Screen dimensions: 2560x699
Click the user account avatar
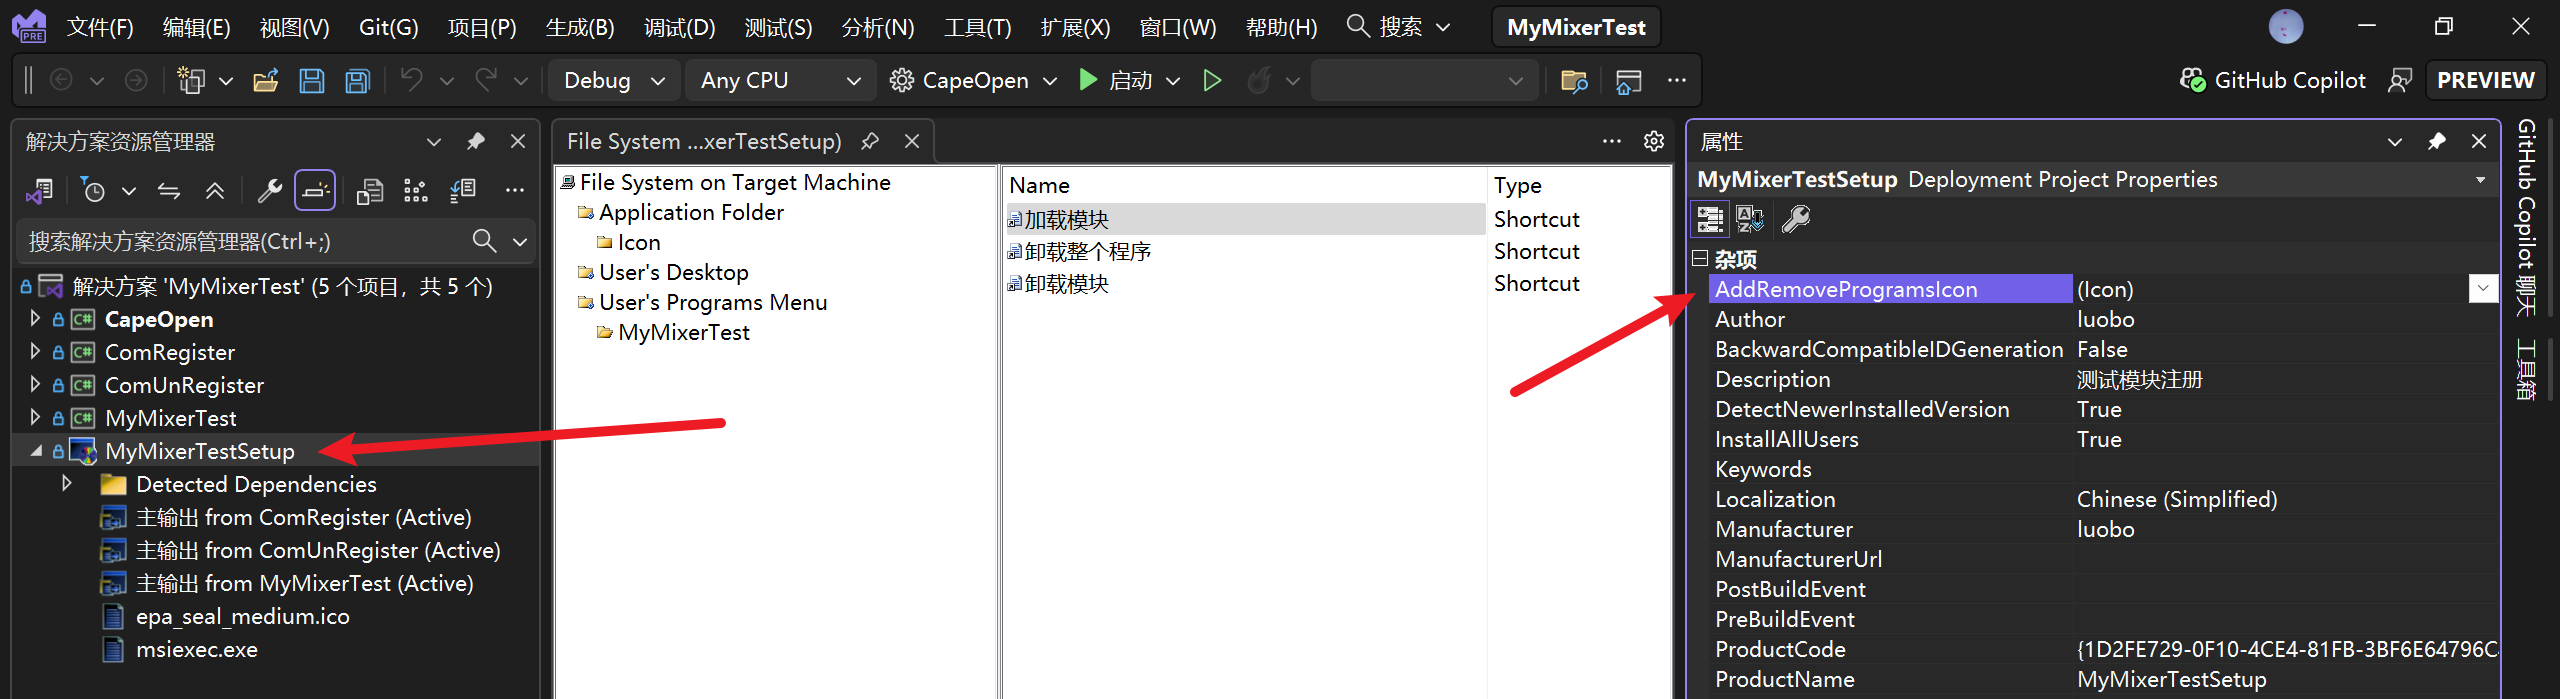(2286, 27)
